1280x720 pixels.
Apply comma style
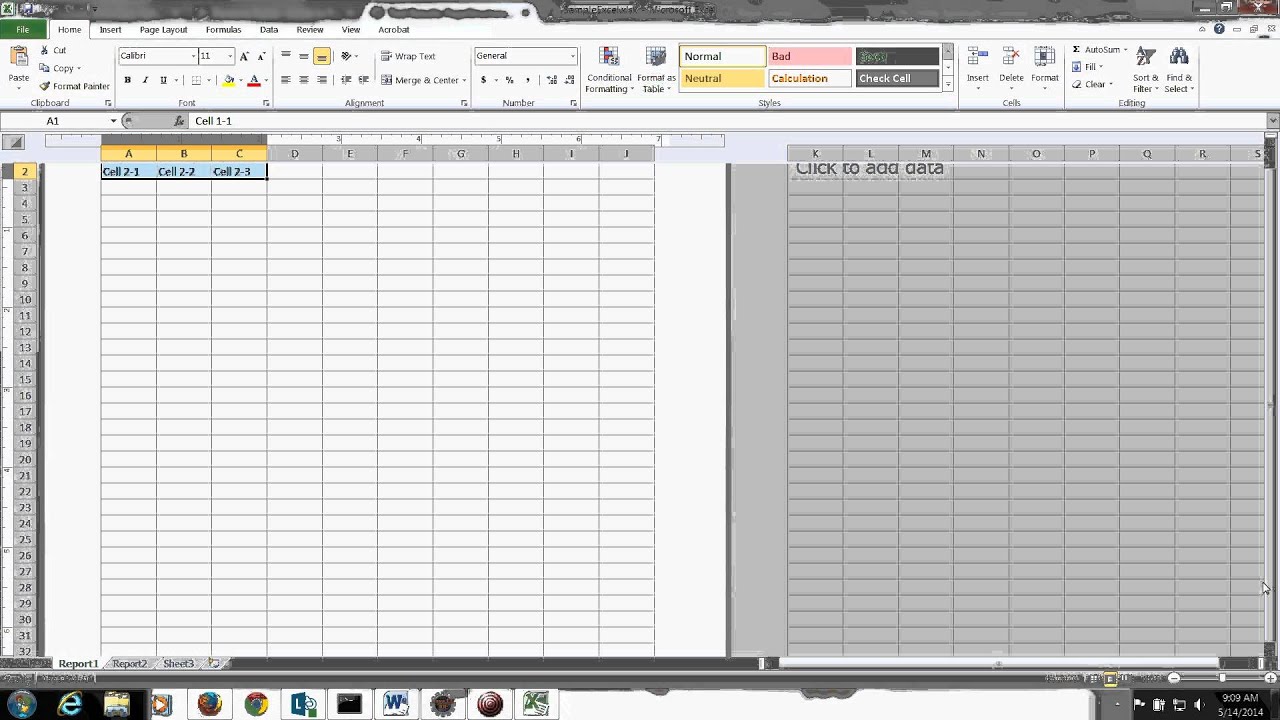(527, 80)
